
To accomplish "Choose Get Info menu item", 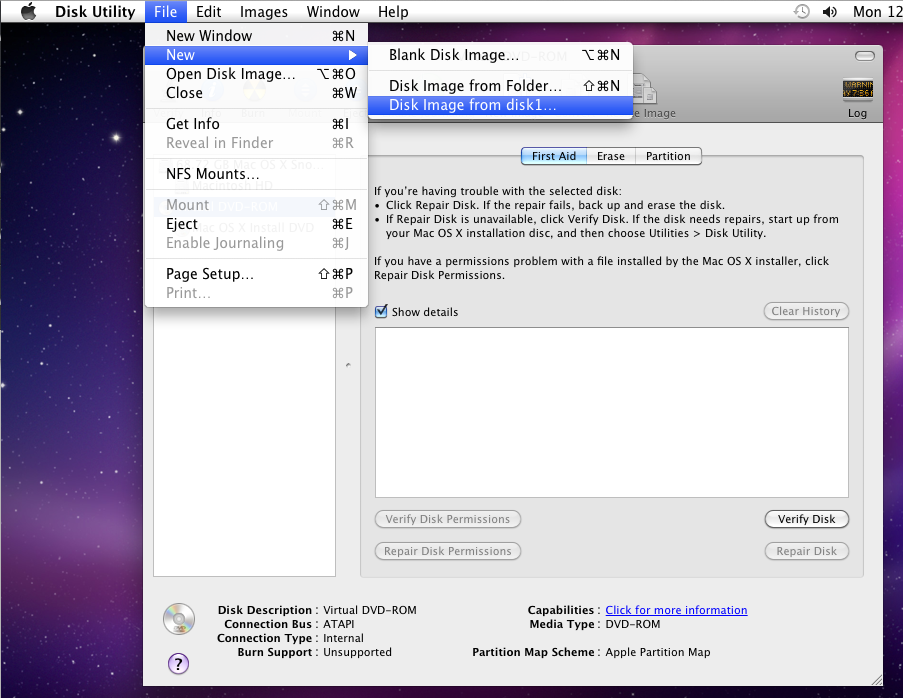I will click(256, 124).
